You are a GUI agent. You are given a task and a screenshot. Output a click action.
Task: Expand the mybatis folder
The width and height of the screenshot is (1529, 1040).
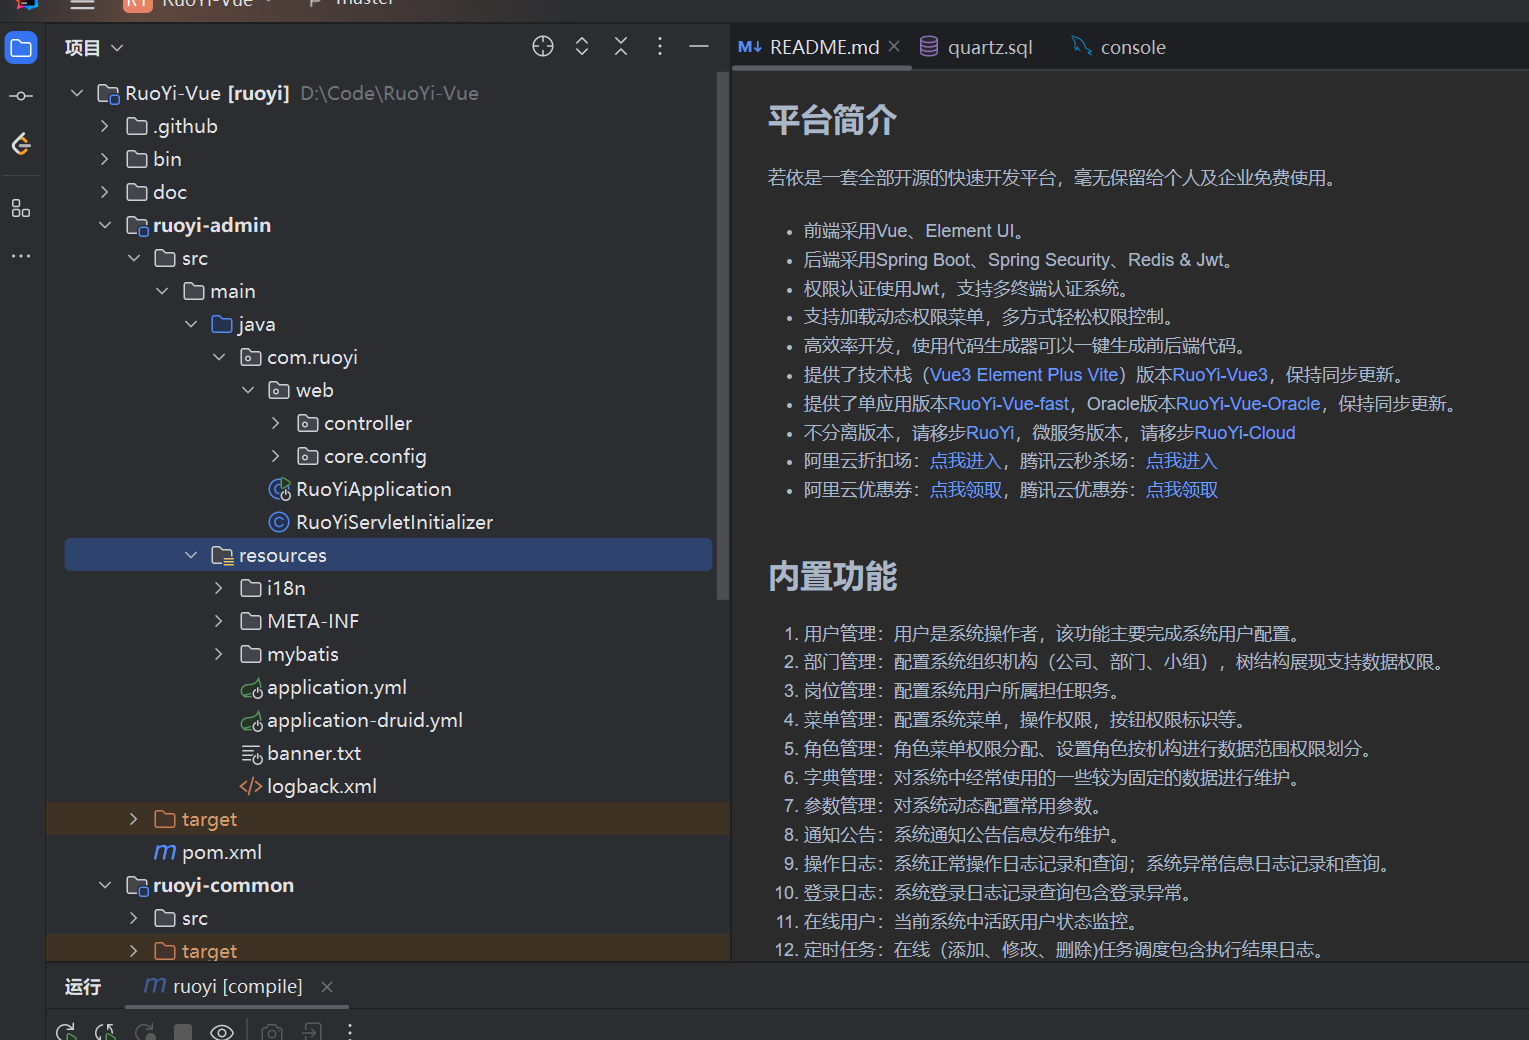(219, 654)
